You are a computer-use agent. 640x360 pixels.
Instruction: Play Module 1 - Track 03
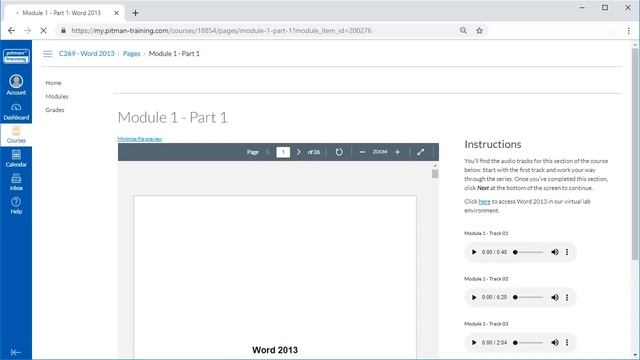474,342
